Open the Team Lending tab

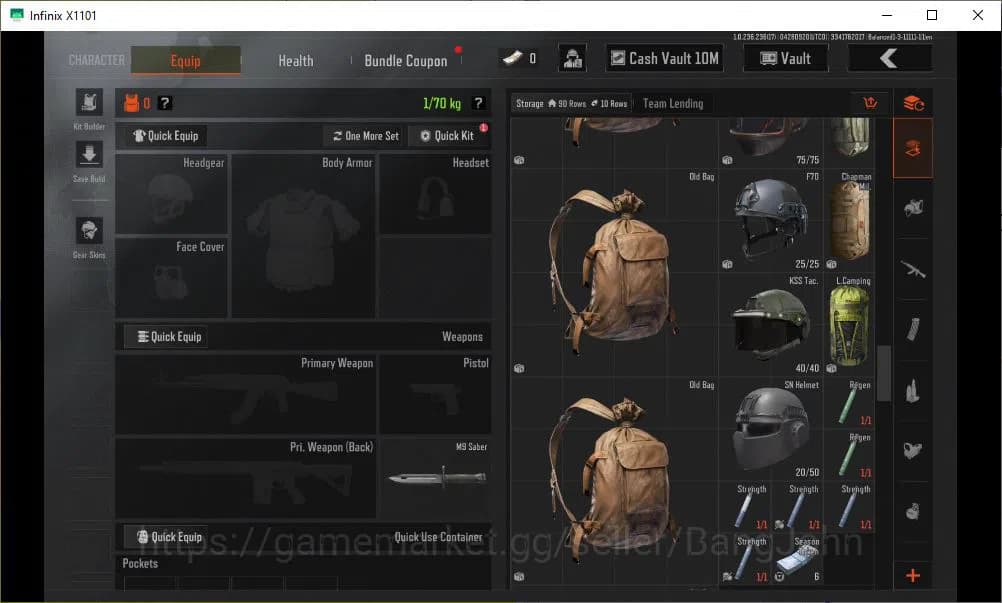(676, 103)
